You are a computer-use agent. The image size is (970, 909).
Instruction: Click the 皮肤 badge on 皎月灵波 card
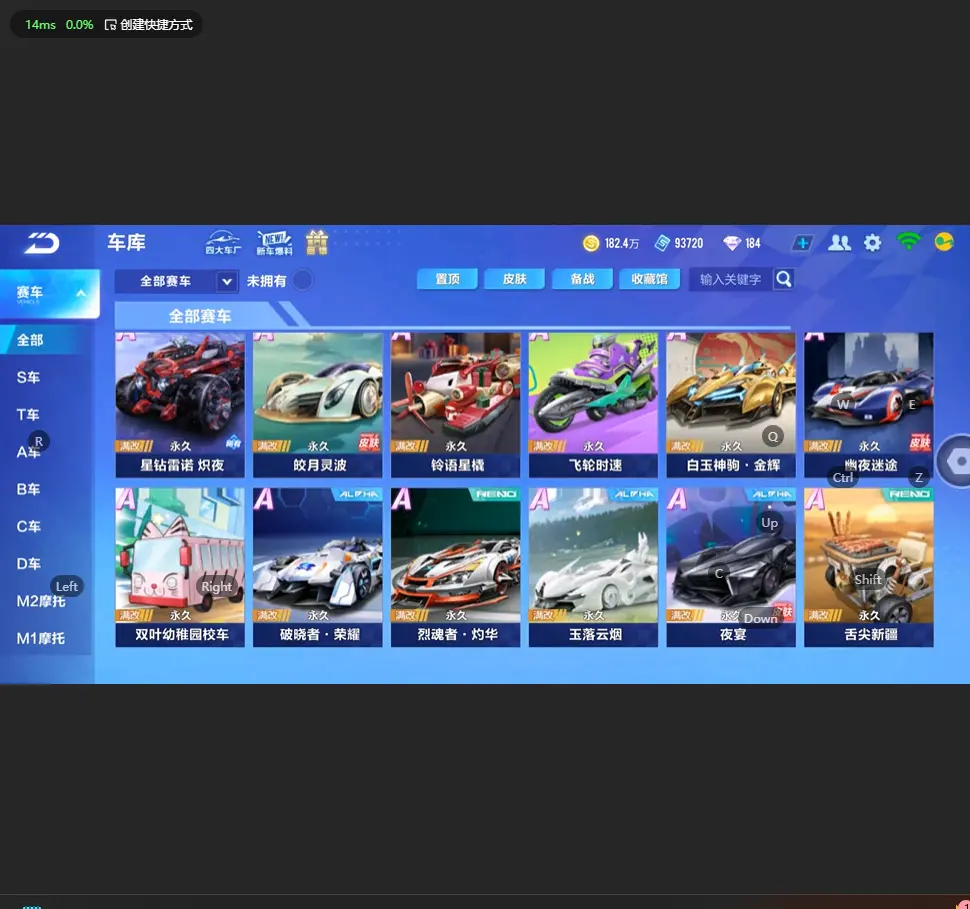pos(369,442)
